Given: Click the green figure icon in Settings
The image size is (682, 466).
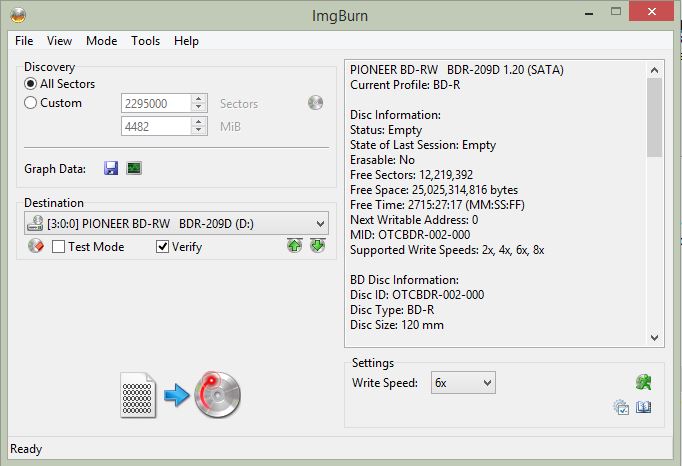Looking at the screenshot, I should pos(643,382).
